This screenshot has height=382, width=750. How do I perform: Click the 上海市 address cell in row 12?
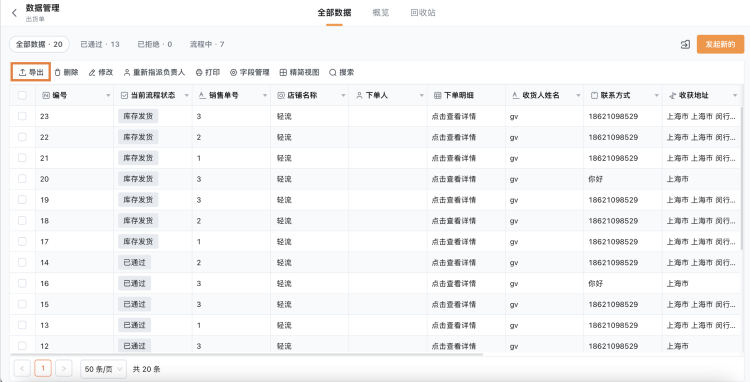click(678, 346)
